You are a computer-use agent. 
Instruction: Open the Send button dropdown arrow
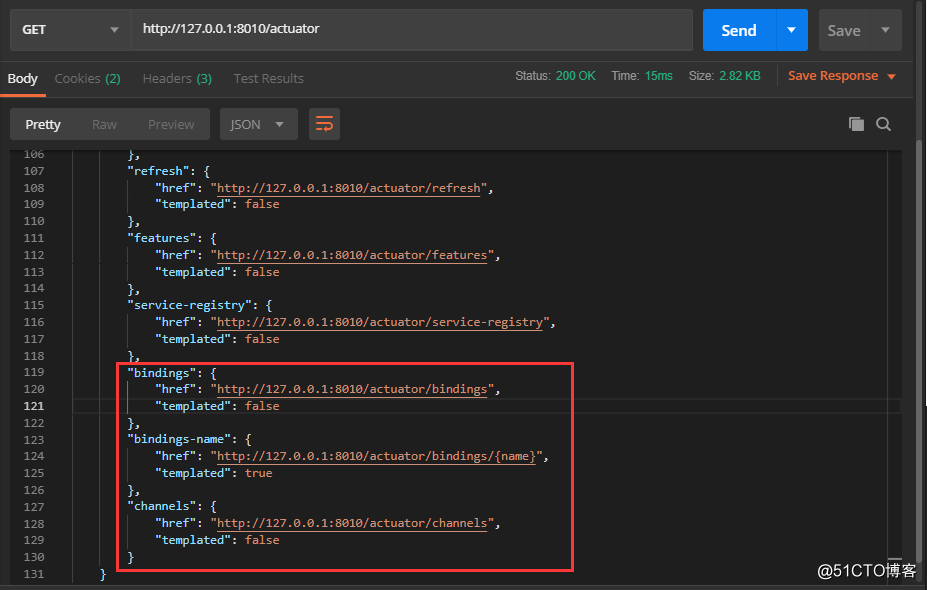pyautogui.click(x=792, y=30)
